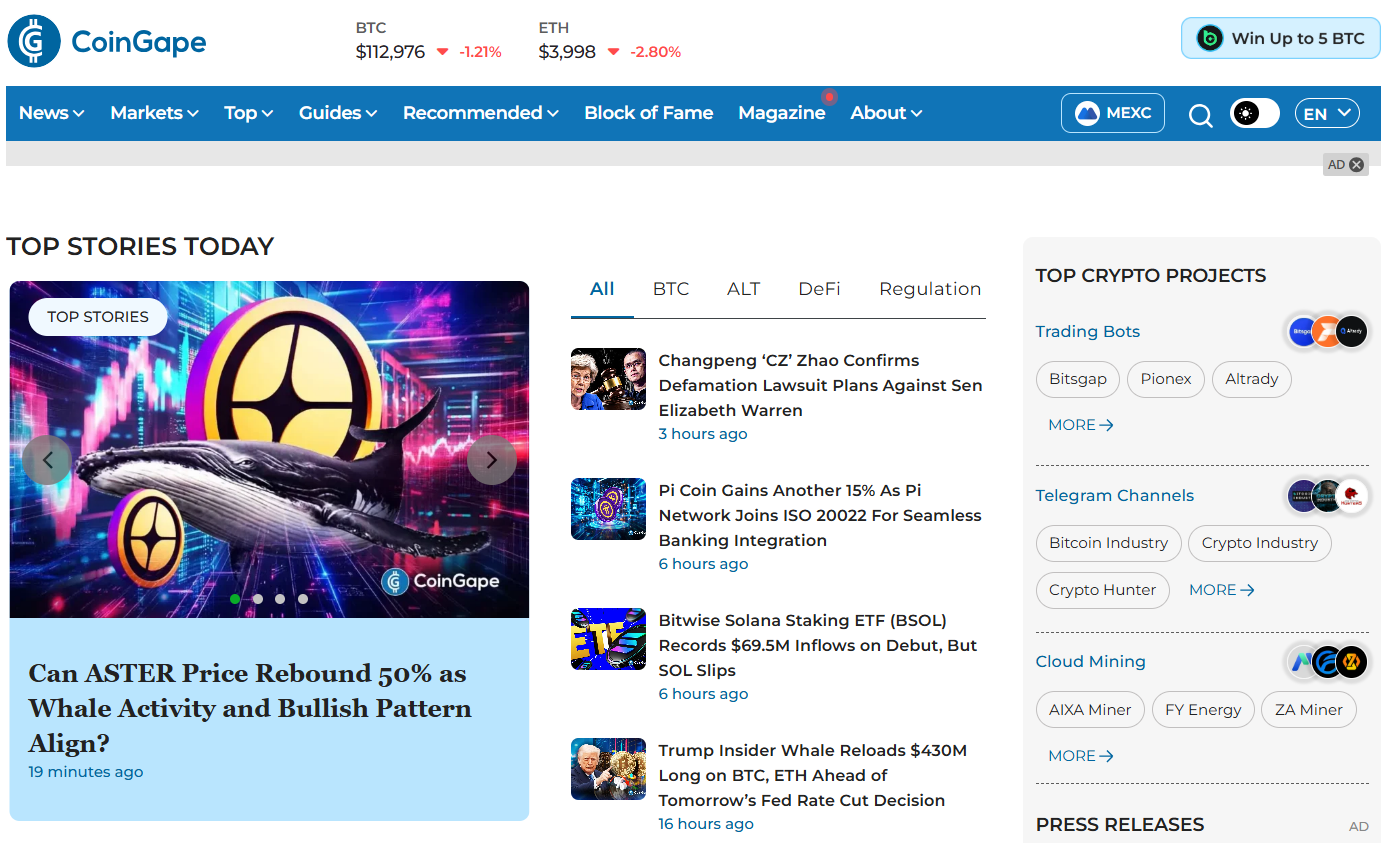Click MORE link beside Crypto Hunter
The image size is (1392, 843).
1222,590
